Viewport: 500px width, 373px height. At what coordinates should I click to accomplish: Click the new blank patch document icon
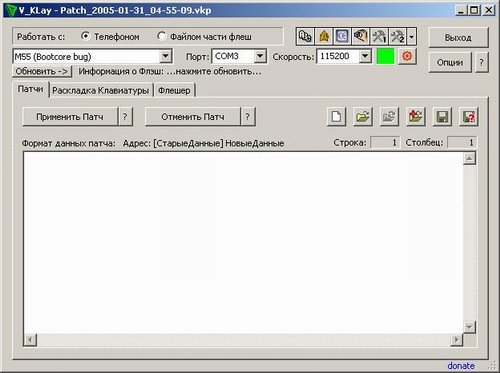pyautogui.click(x=336, y=117)
